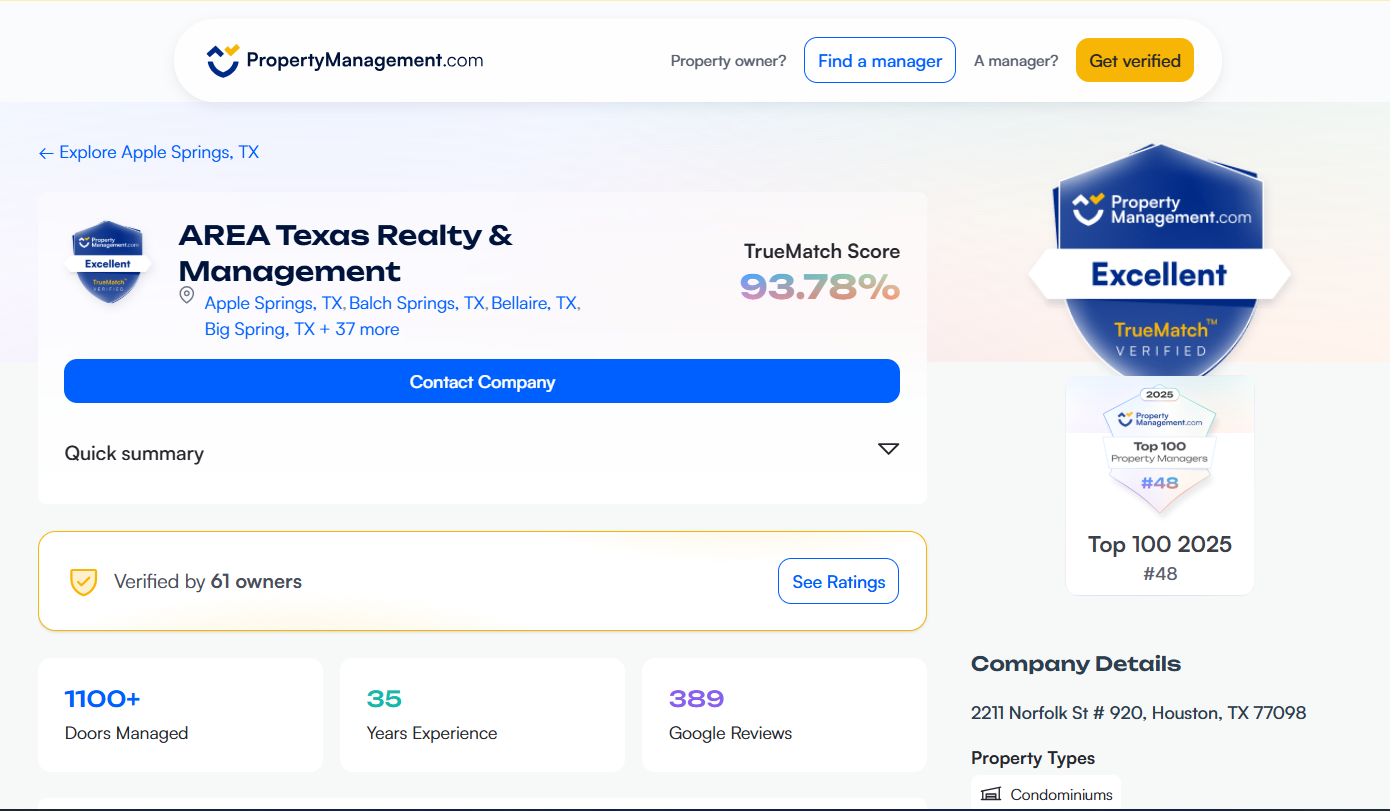Select the location pin icon beside city list
Screen dimensions: 1390x811
[x=186, y=295]
